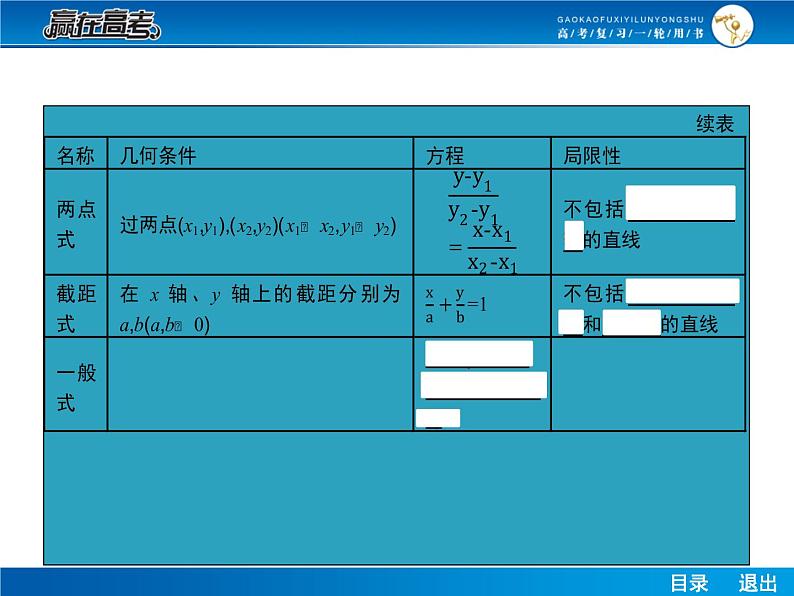
Task: Click the 高考复习一轮用书 header text
Action: pyautogui.click(x=630, y=33)
